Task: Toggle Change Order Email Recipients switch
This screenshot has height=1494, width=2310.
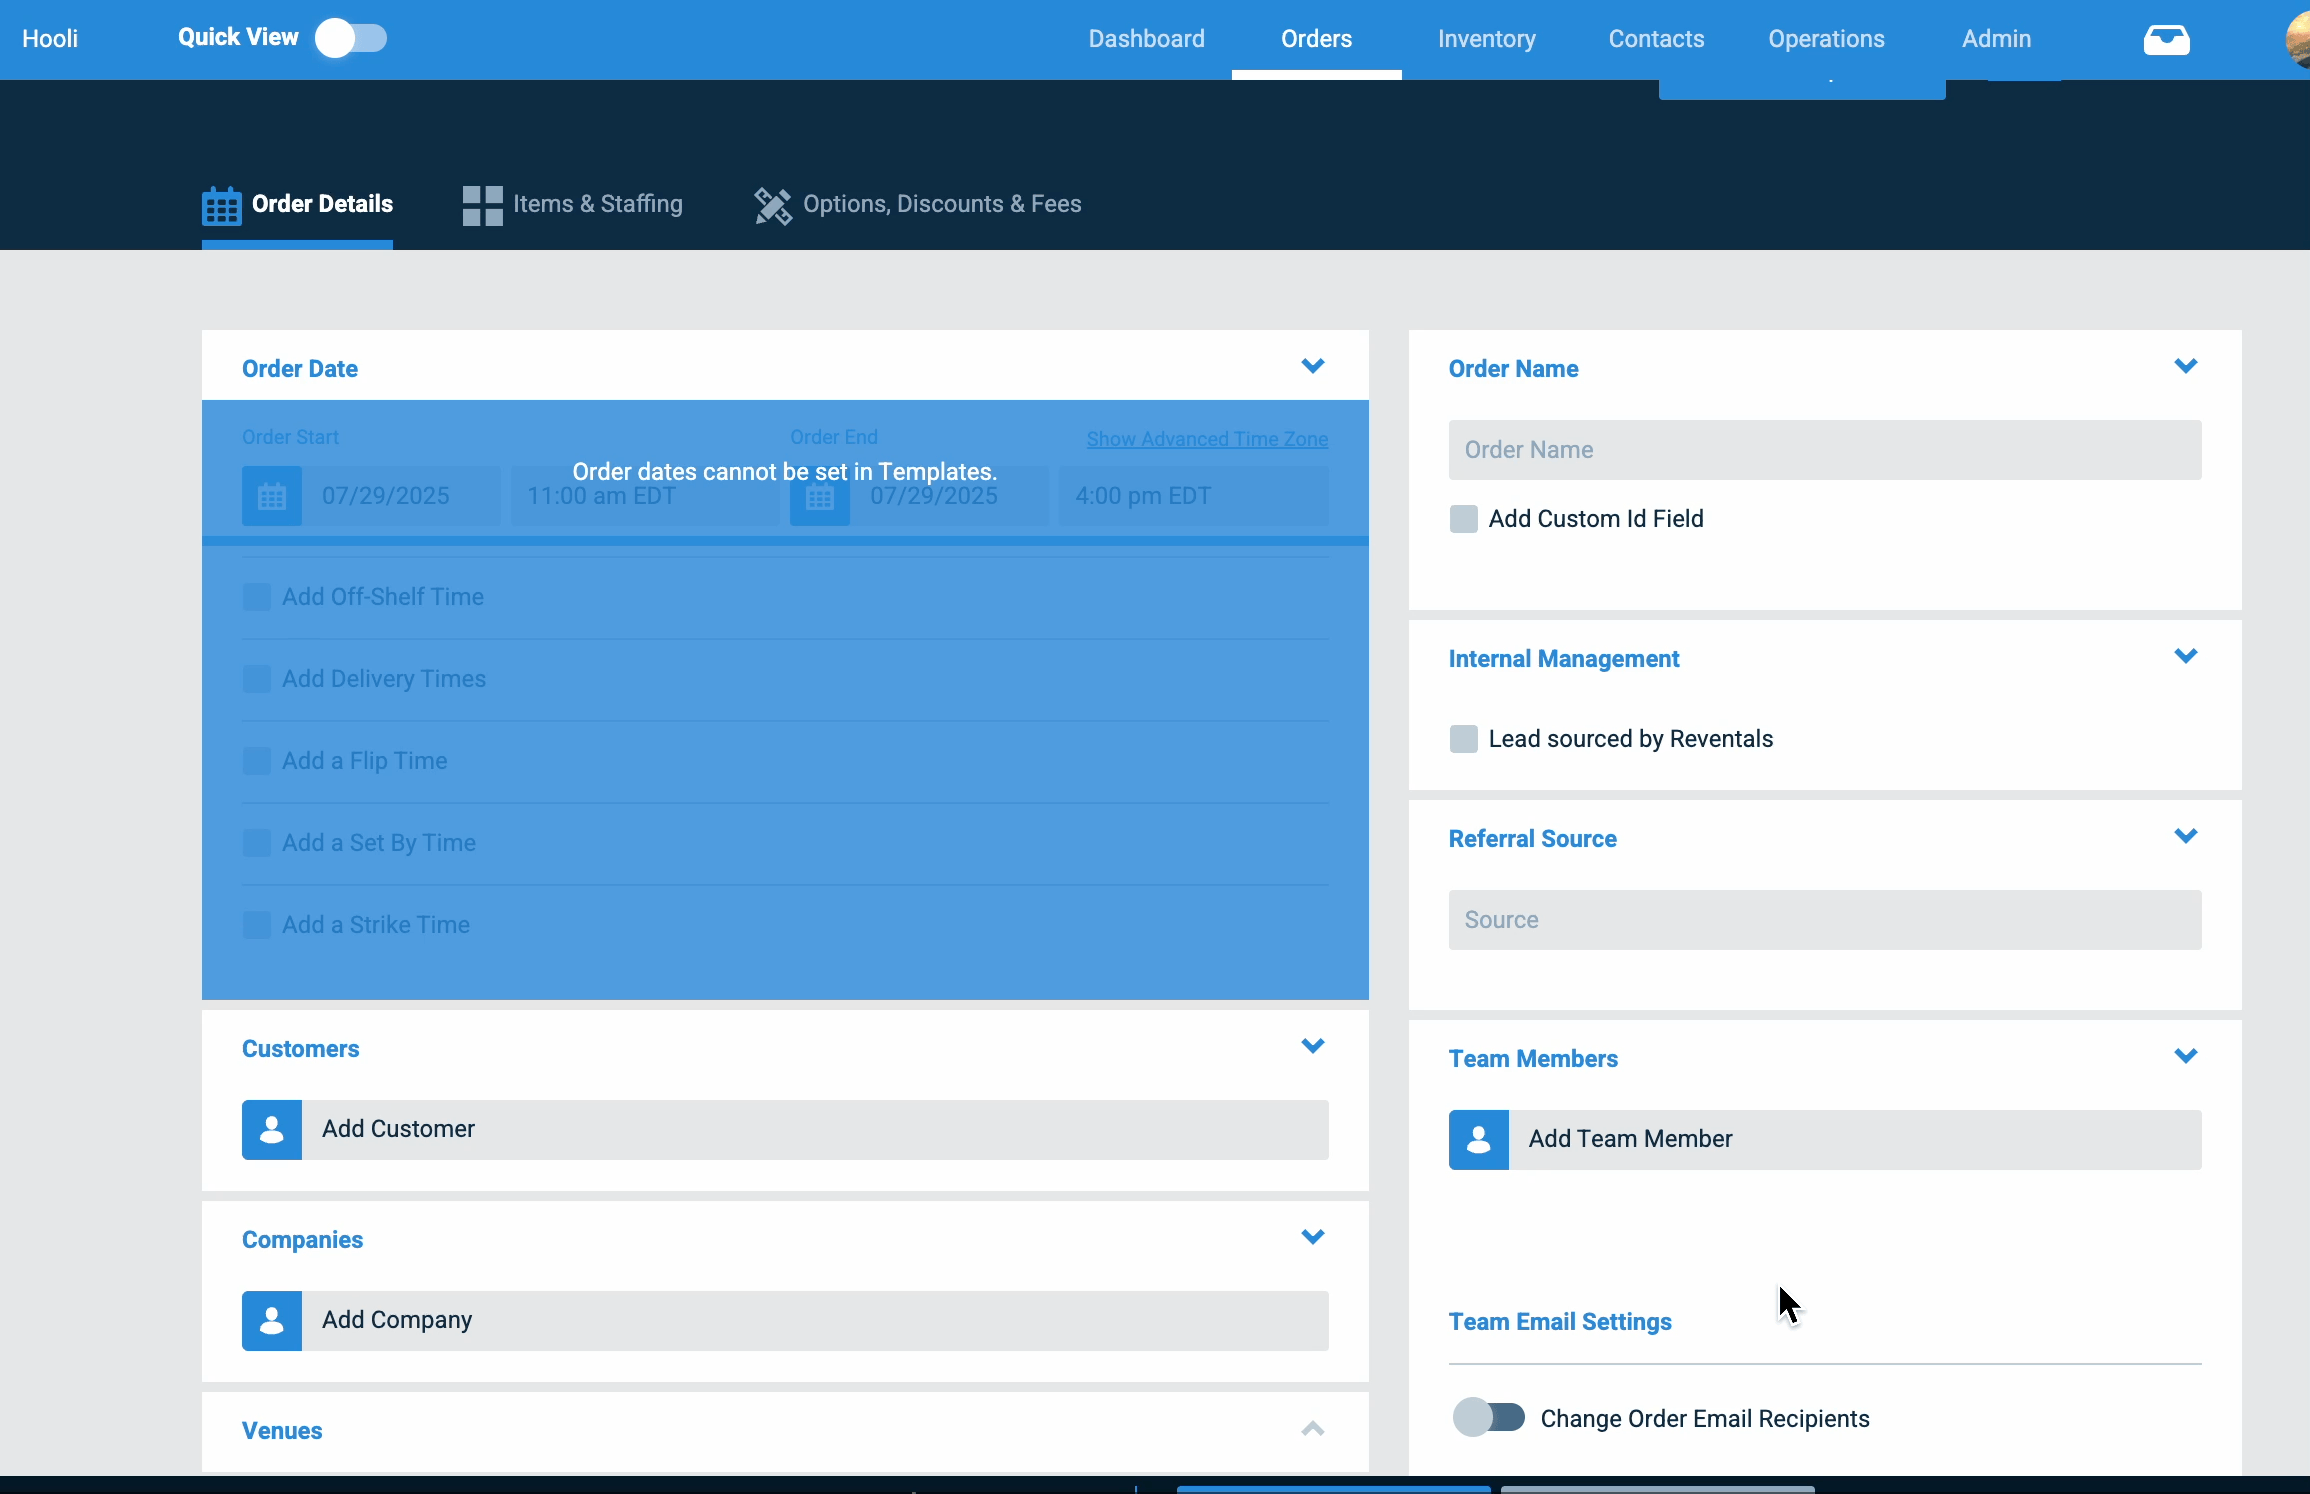Action: pos(1488,1418)
